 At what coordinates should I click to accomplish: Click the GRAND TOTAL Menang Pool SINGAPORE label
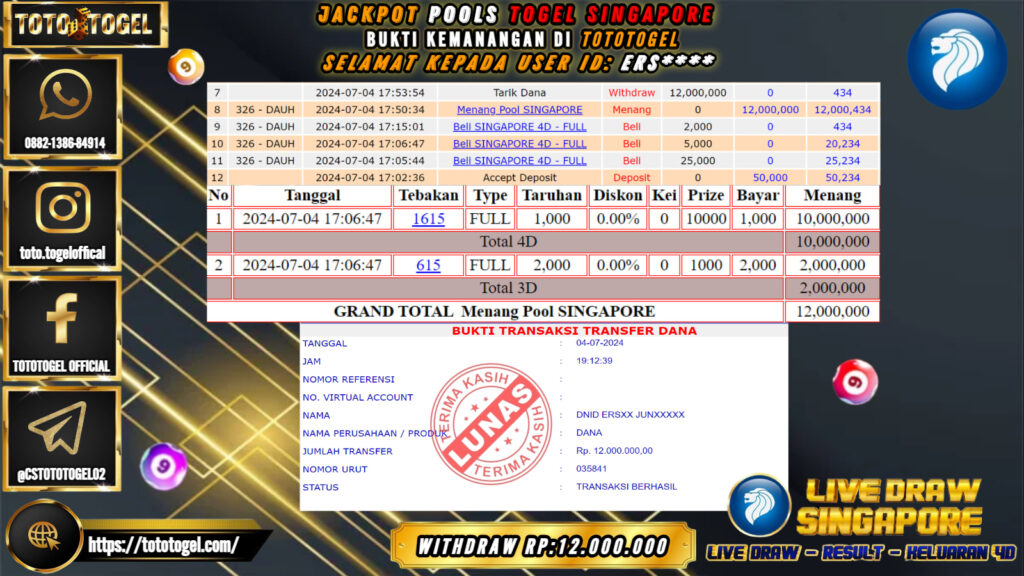(x=494, y=312)
